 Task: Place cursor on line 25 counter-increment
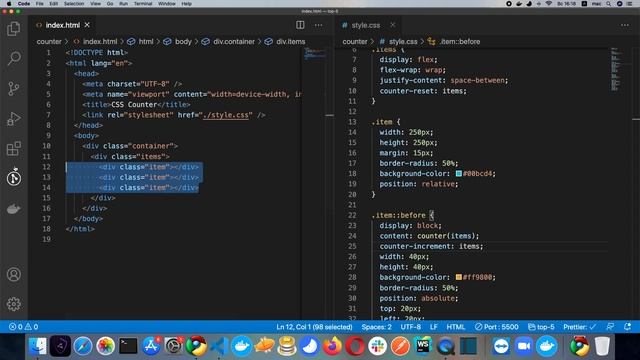pos(431,246)
